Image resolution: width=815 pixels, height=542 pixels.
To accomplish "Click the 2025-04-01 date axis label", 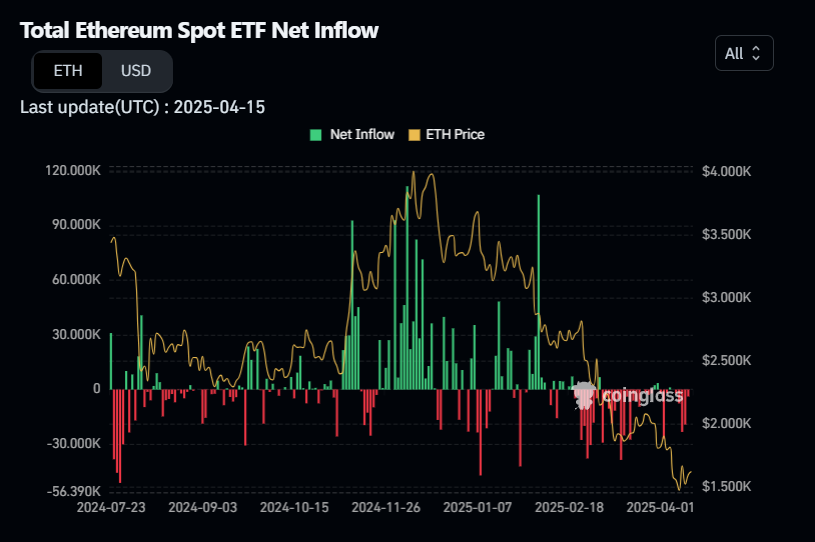I will pyautogui.click(x=659, y=507).
